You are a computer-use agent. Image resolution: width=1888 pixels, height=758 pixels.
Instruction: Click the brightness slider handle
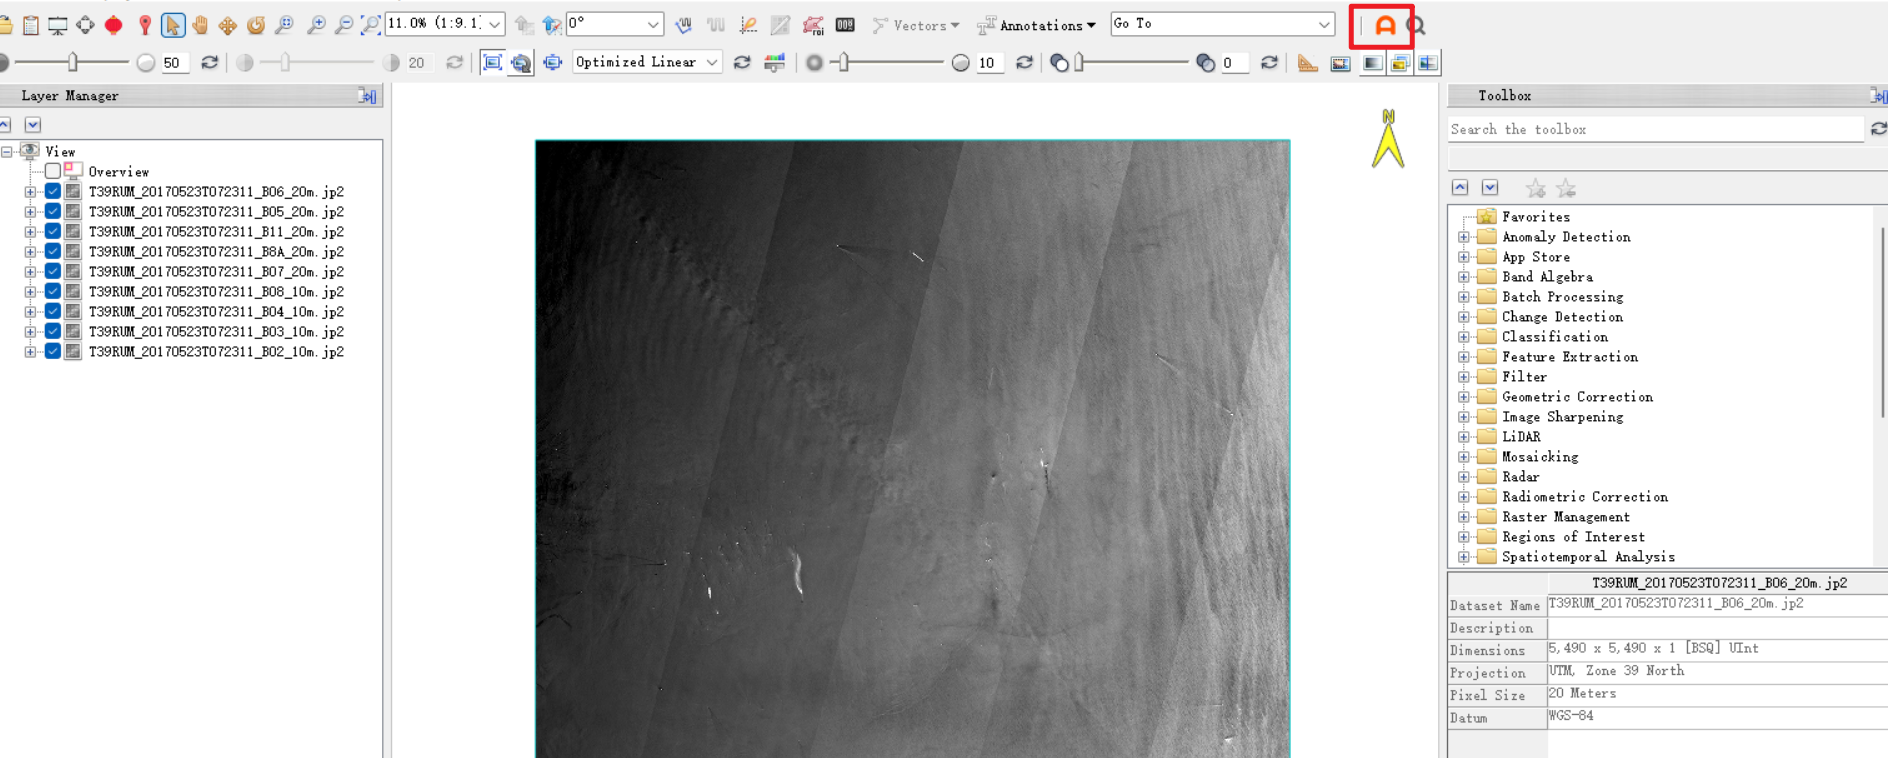[73, 63]
